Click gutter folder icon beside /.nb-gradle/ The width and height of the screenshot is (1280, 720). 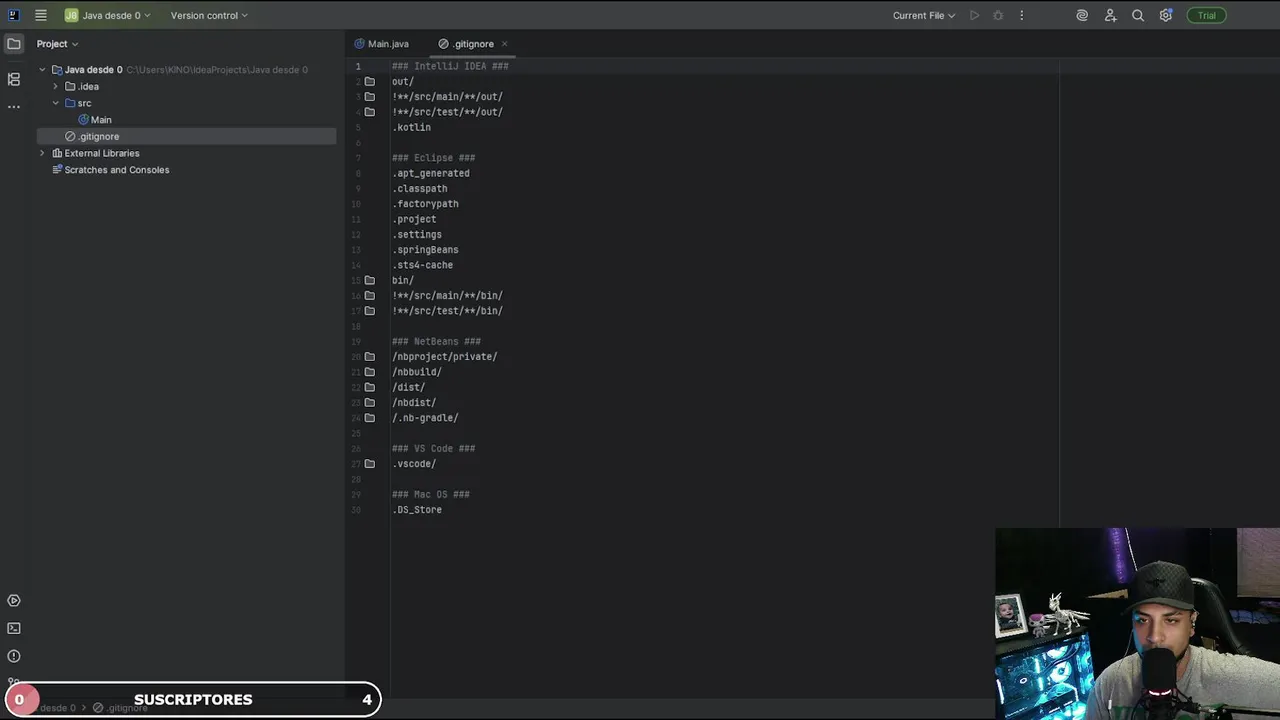coord(370,418)
